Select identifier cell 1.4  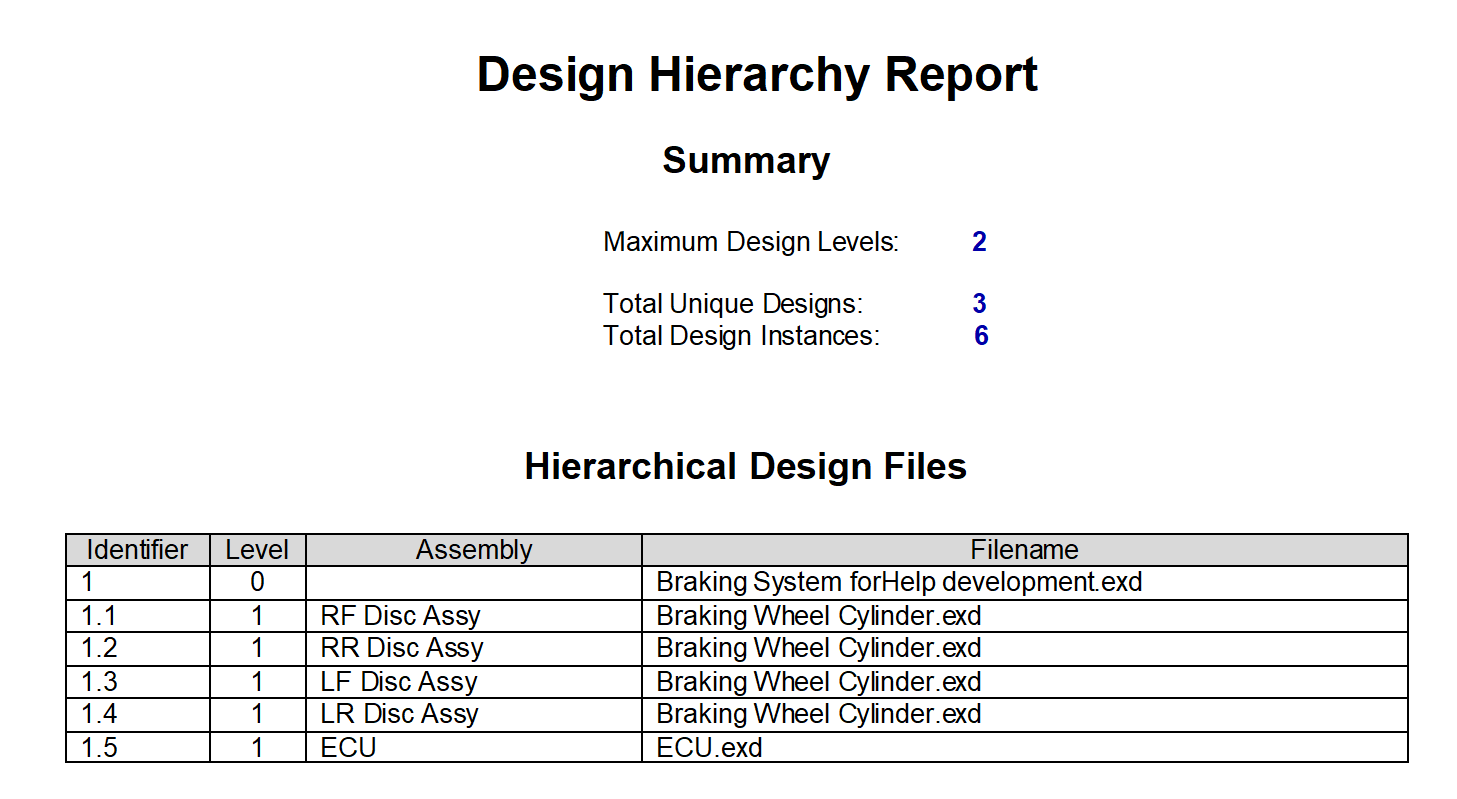click(x=138, y=715)
